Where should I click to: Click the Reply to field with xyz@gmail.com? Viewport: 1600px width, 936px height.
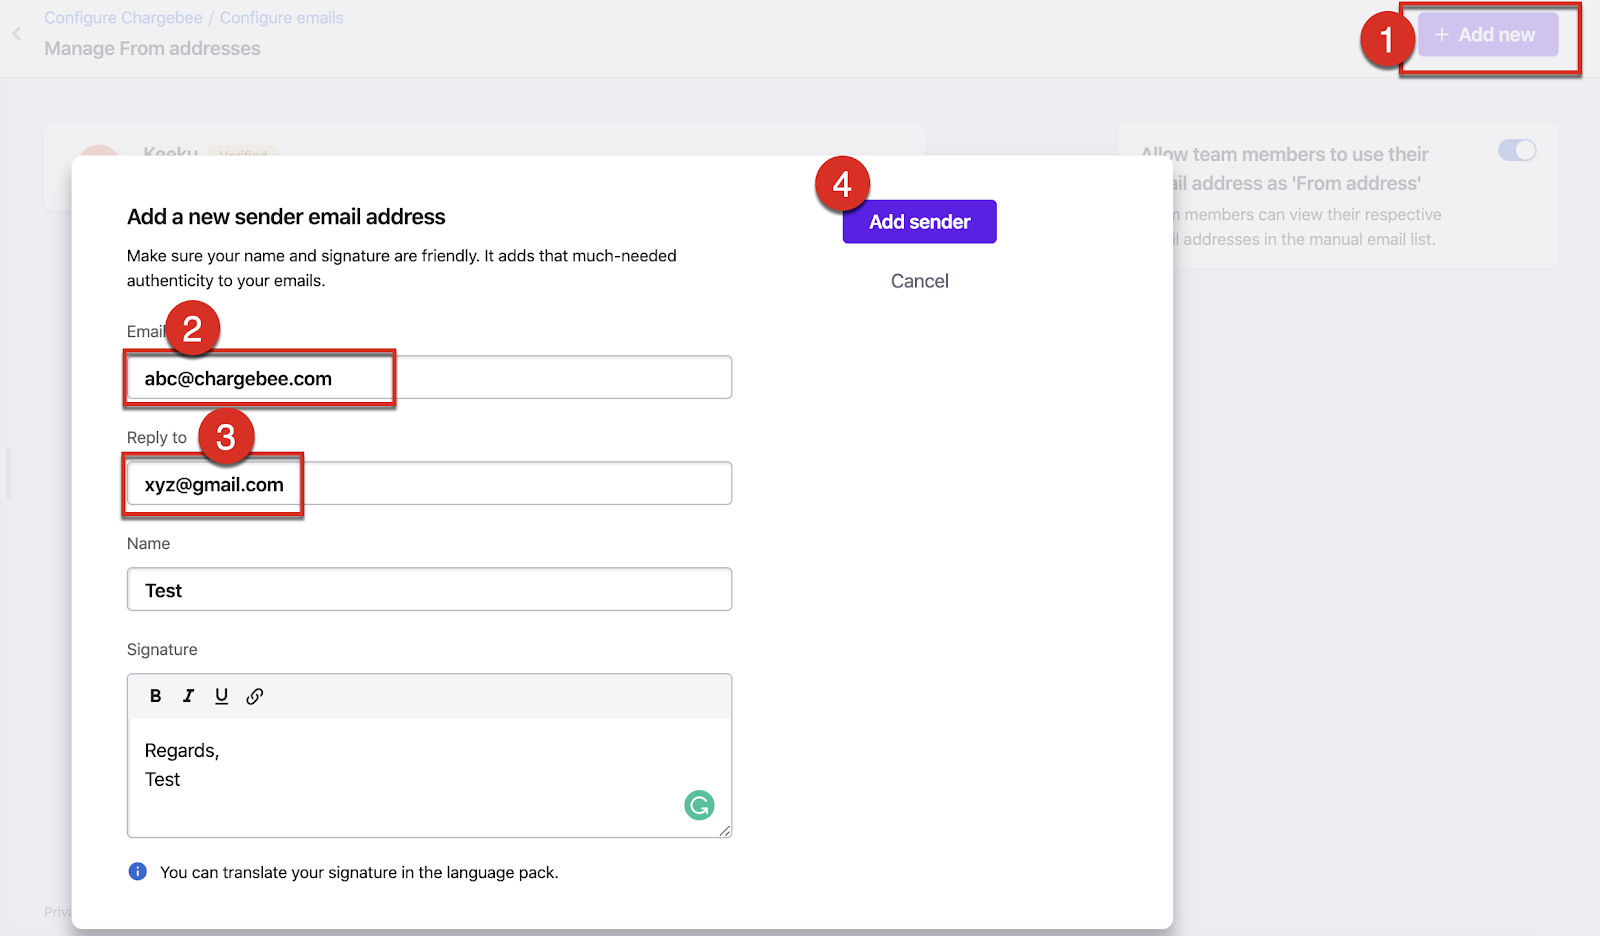[x=429, y=484]
